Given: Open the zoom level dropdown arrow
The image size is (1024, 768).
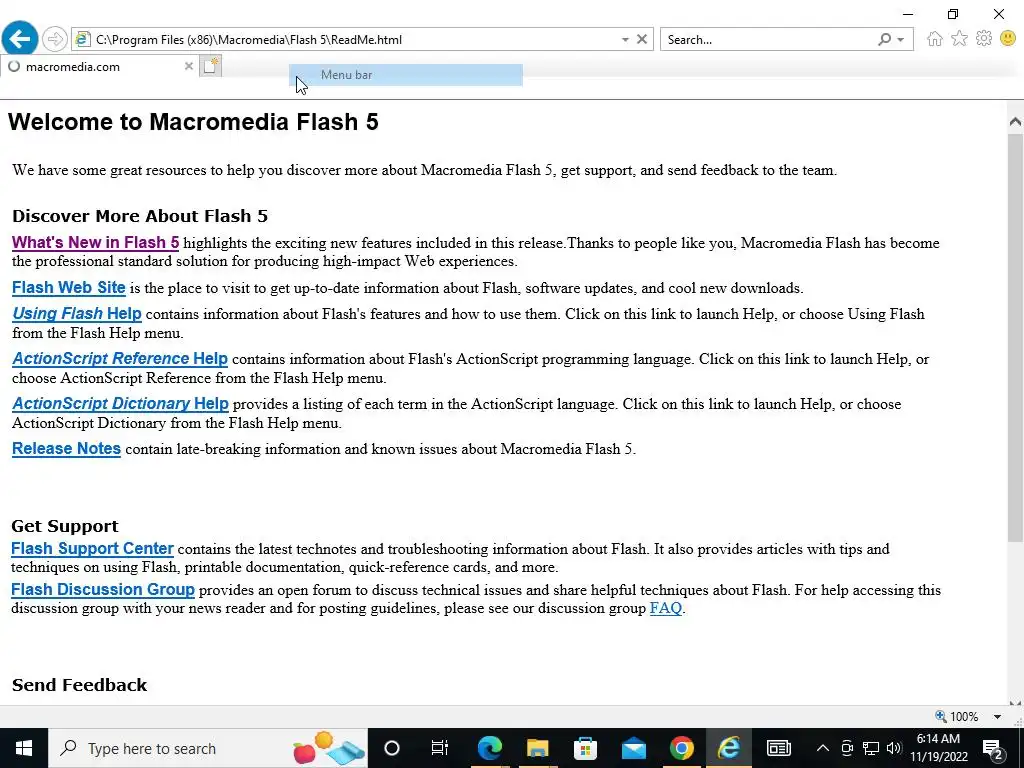Looking at the screenshot, I should tap(997, 716).
